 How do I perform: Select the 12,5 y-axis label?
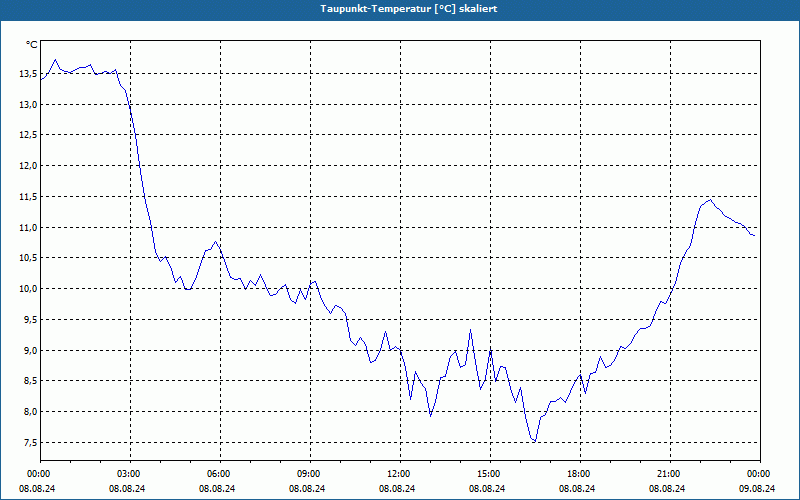point(28,135)
